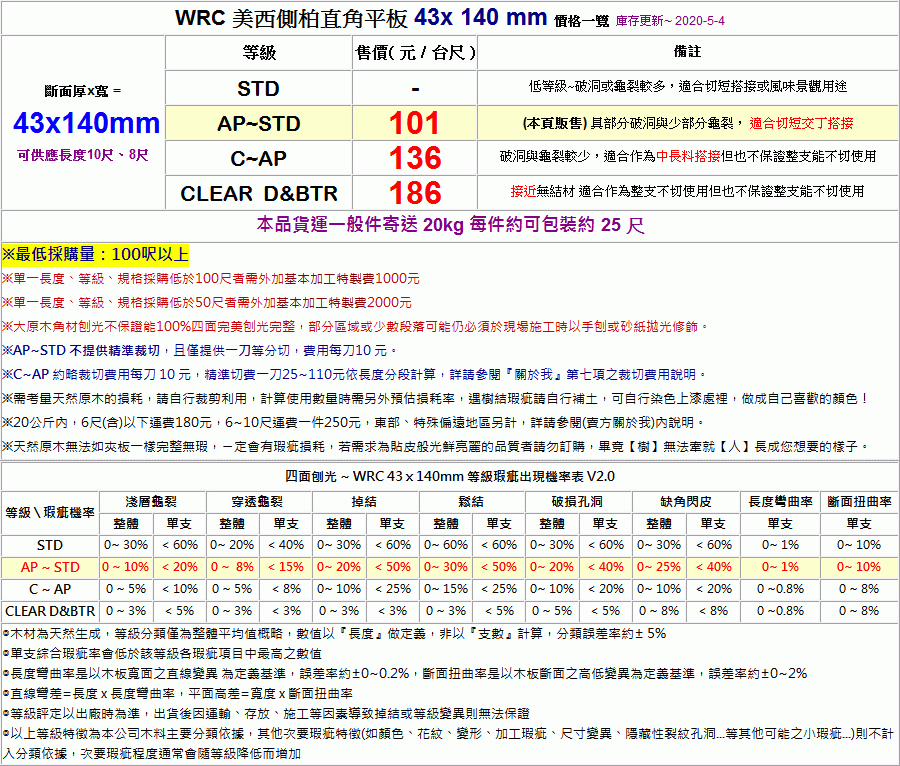Click the footnote mentioning 誤差率約± 5%
Screen dimensions: 900x766
334,633
